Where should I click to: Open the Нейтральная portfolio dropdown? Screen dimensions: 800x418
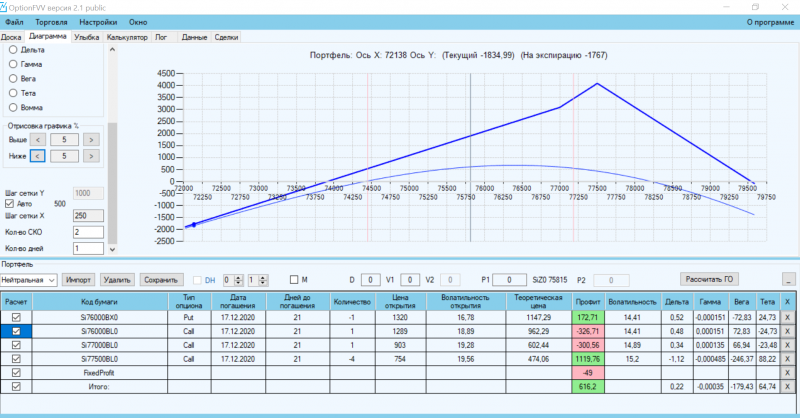29,280
